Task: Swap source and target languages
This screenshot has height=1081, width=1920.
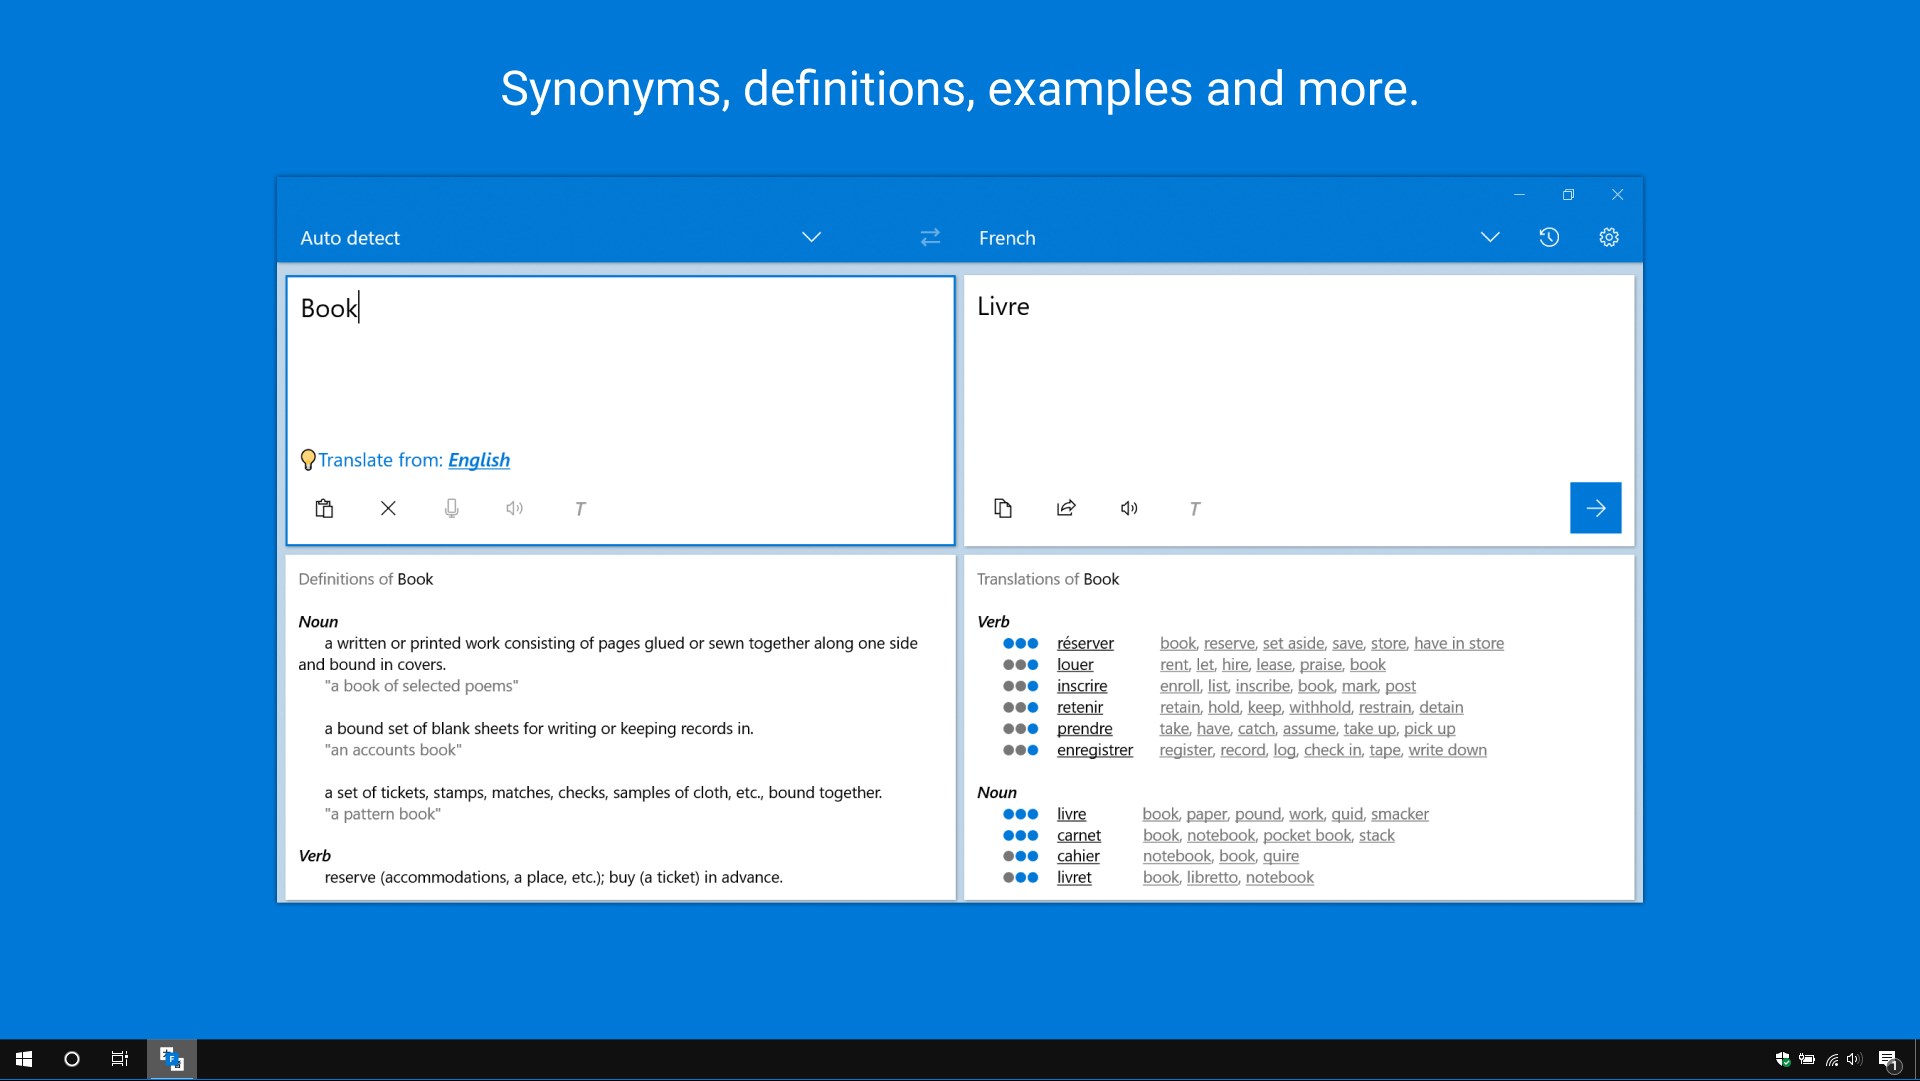Action: pyautogui.click(x=930, y=237)
